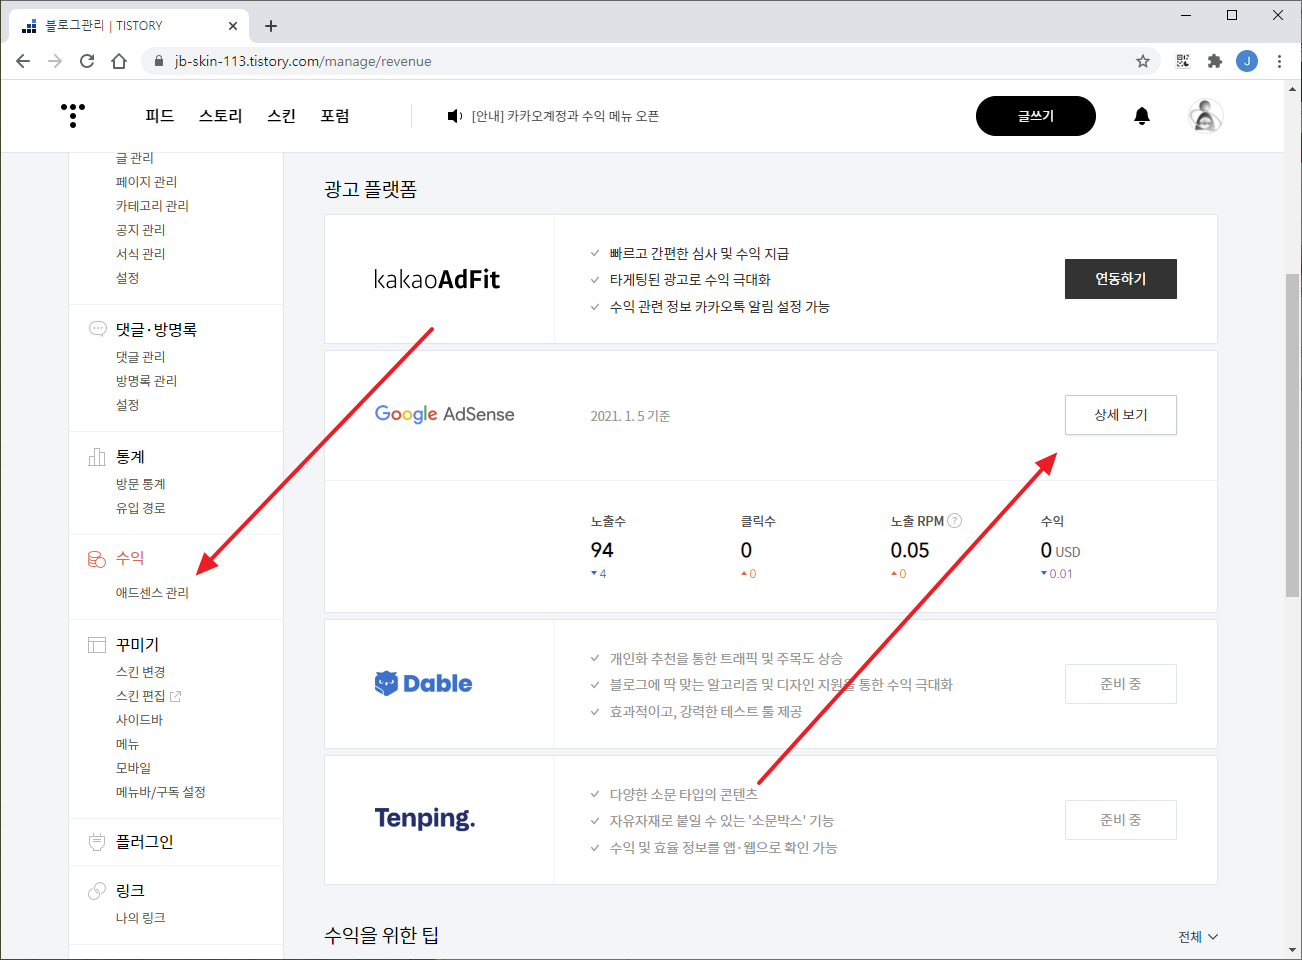Open 스킨 변경 in the sidebar
Viewport: 1302px width, 960px height.
141,672
